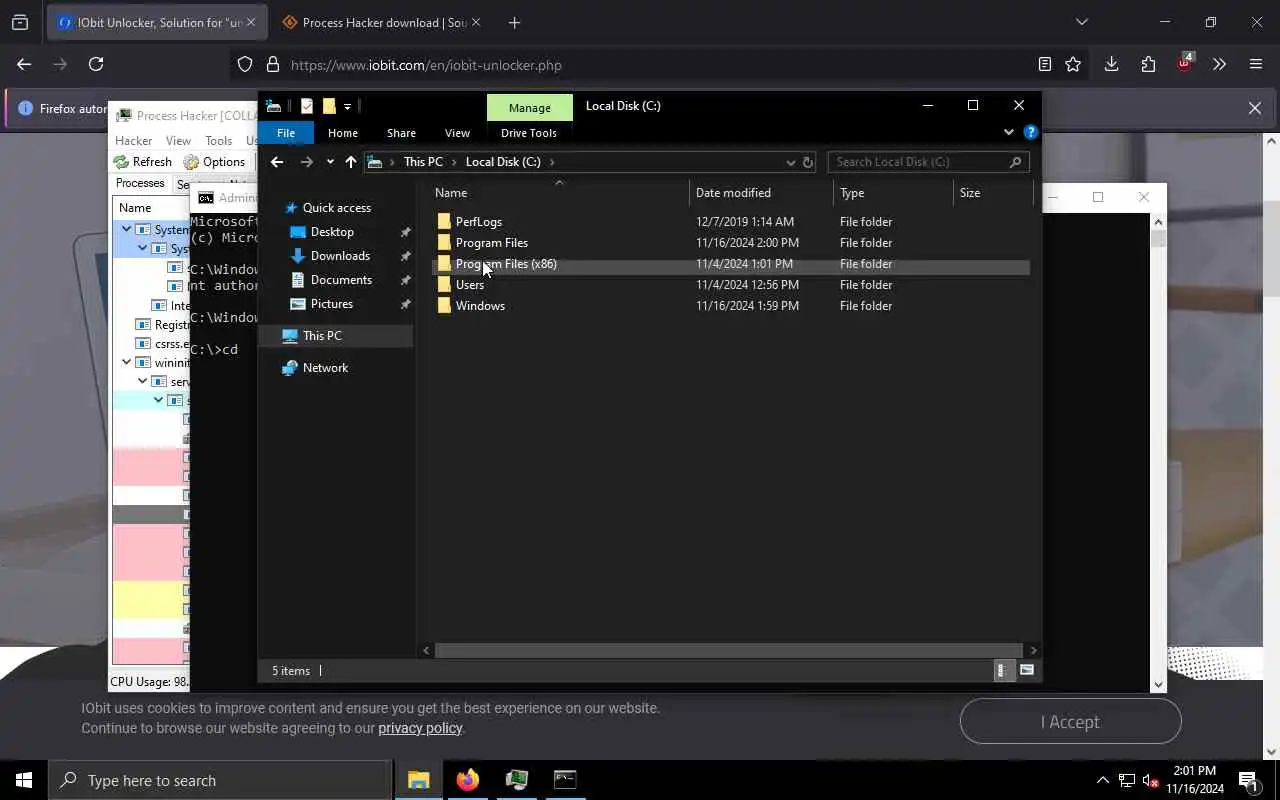
Task: Click Explorer forward arrow
Action: (x=307, y=162)
